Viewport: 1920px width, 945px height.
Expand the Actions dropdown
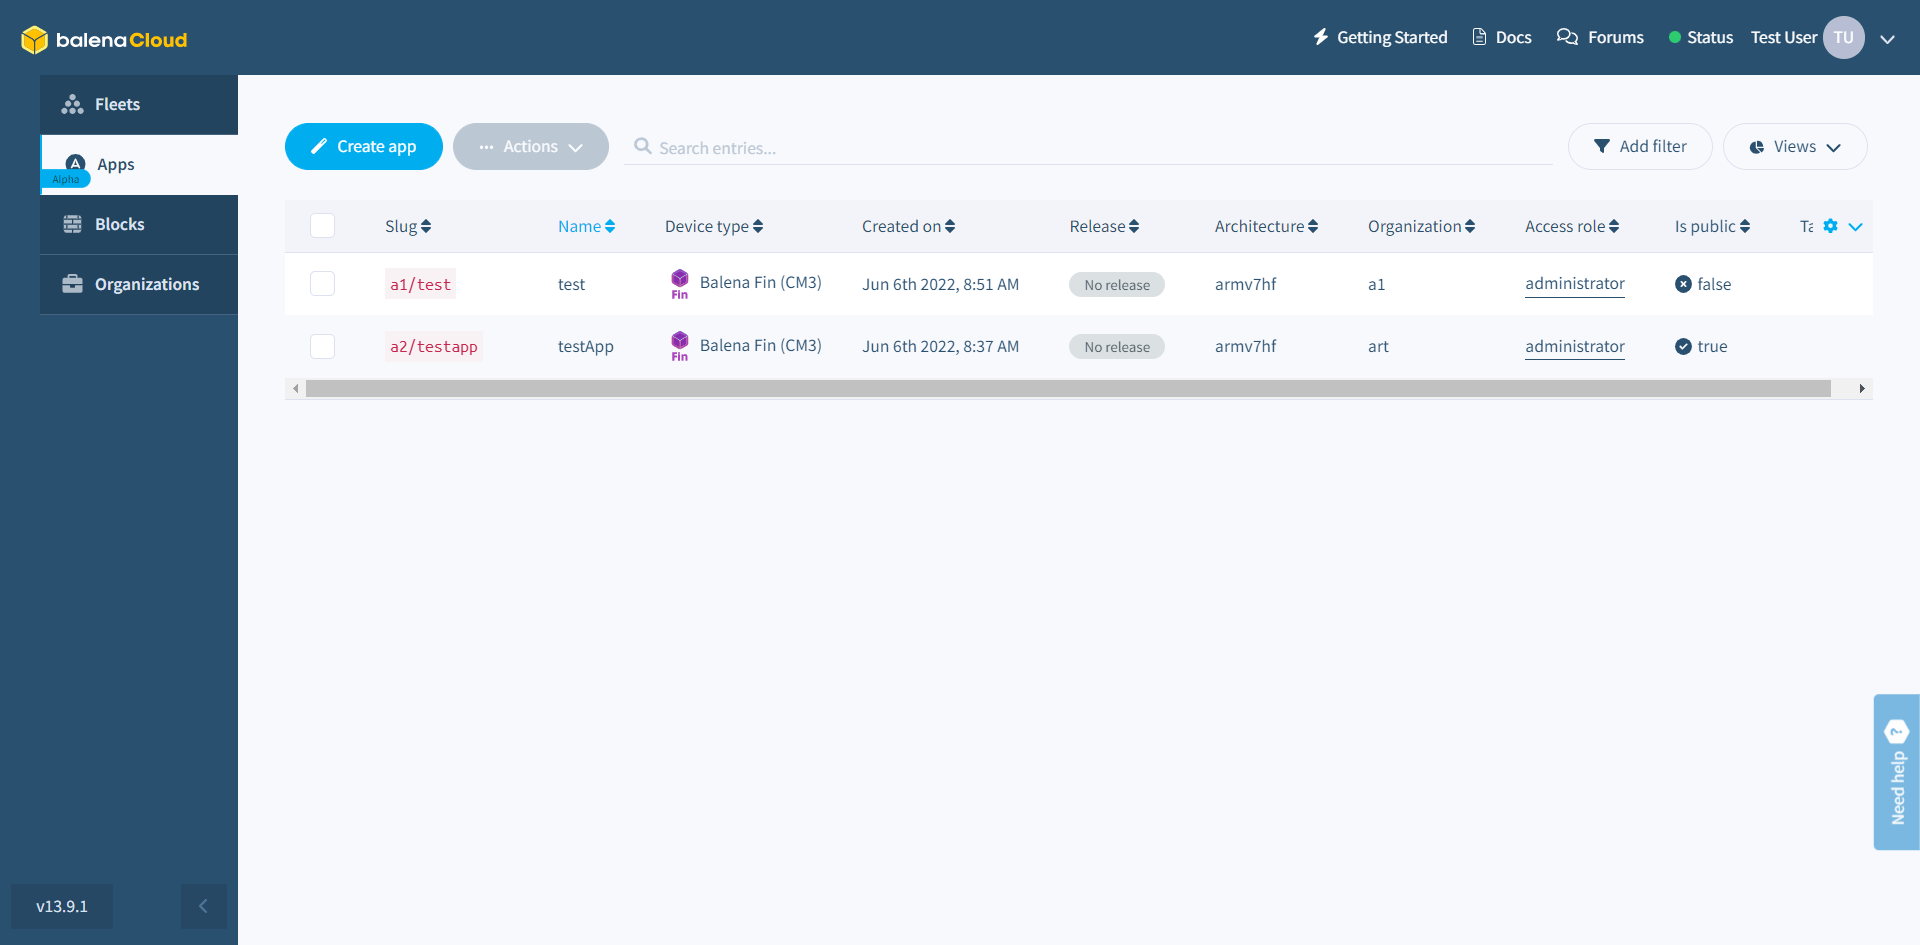coord(530,147)
